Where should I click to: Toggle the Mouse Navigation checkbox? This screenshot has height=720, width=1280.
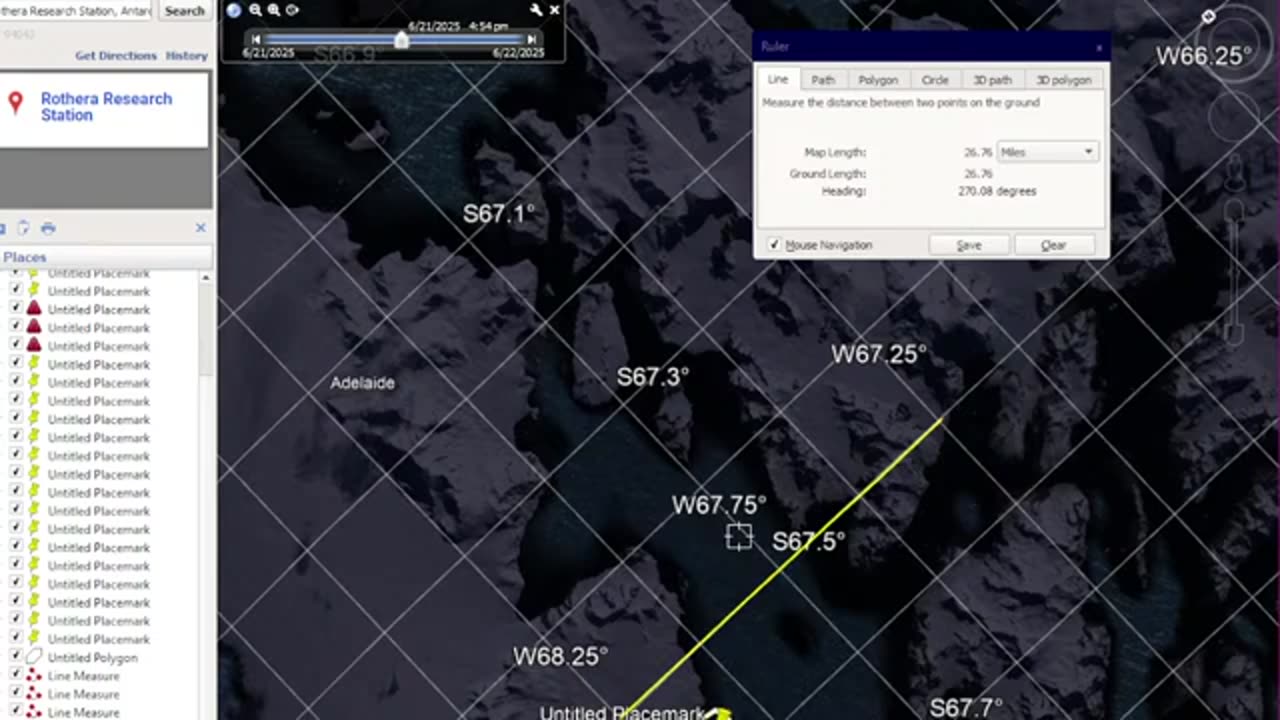point(774,245)
